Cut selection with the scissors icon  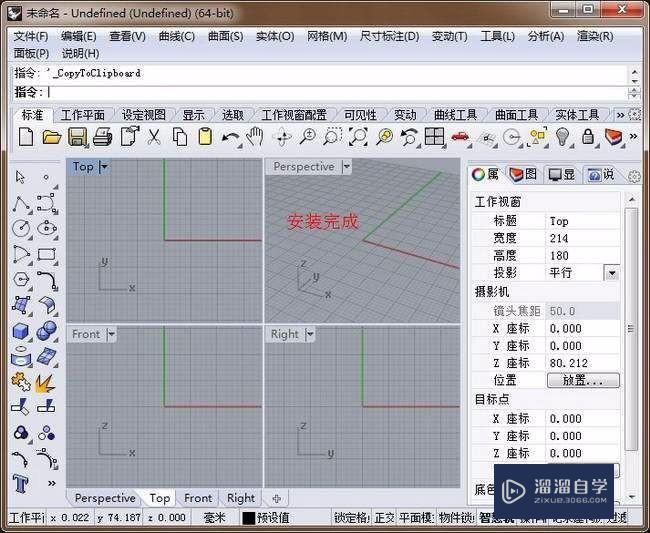[154, 137]
